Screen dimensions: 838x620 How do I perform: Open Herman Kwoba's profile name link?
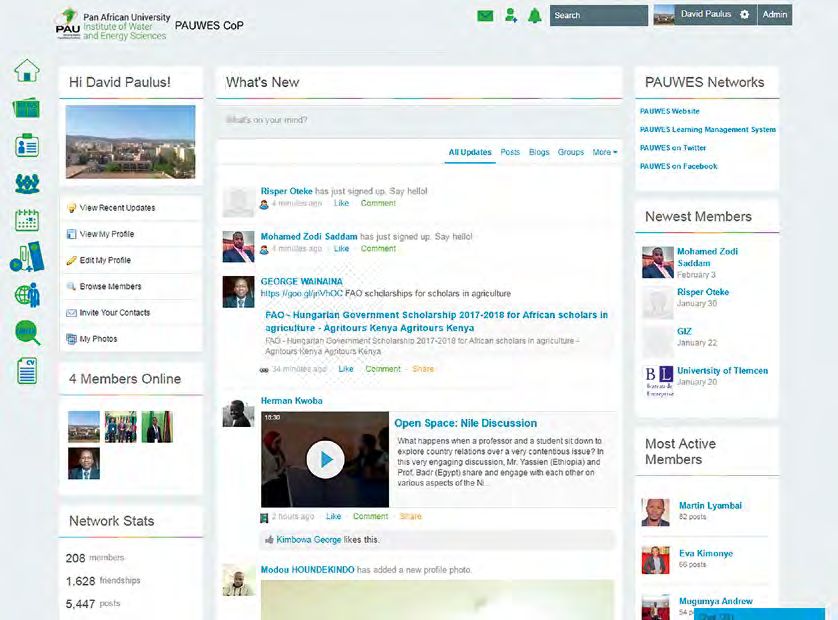click(x=291, y=401)
